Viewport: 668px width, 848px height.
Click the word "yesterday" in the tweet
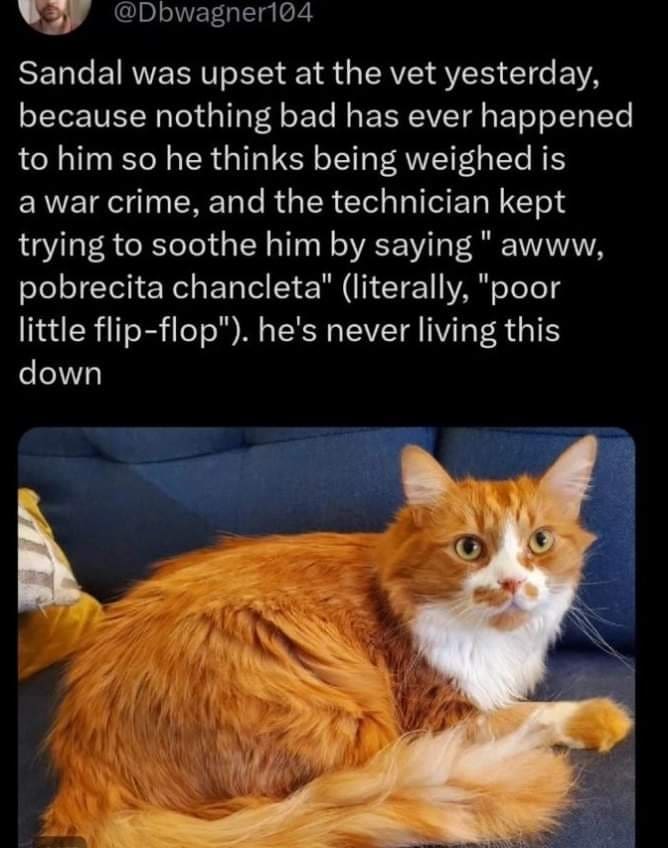520,74
